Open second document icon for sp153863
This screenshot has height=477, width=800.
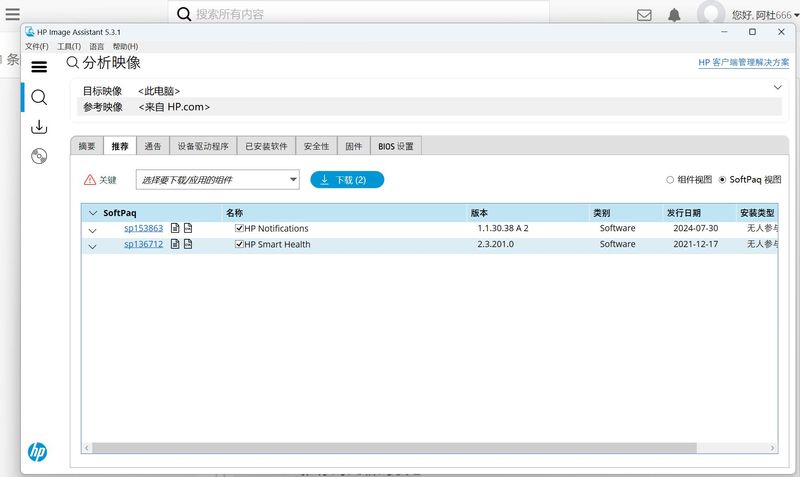[x=188, y=229]
